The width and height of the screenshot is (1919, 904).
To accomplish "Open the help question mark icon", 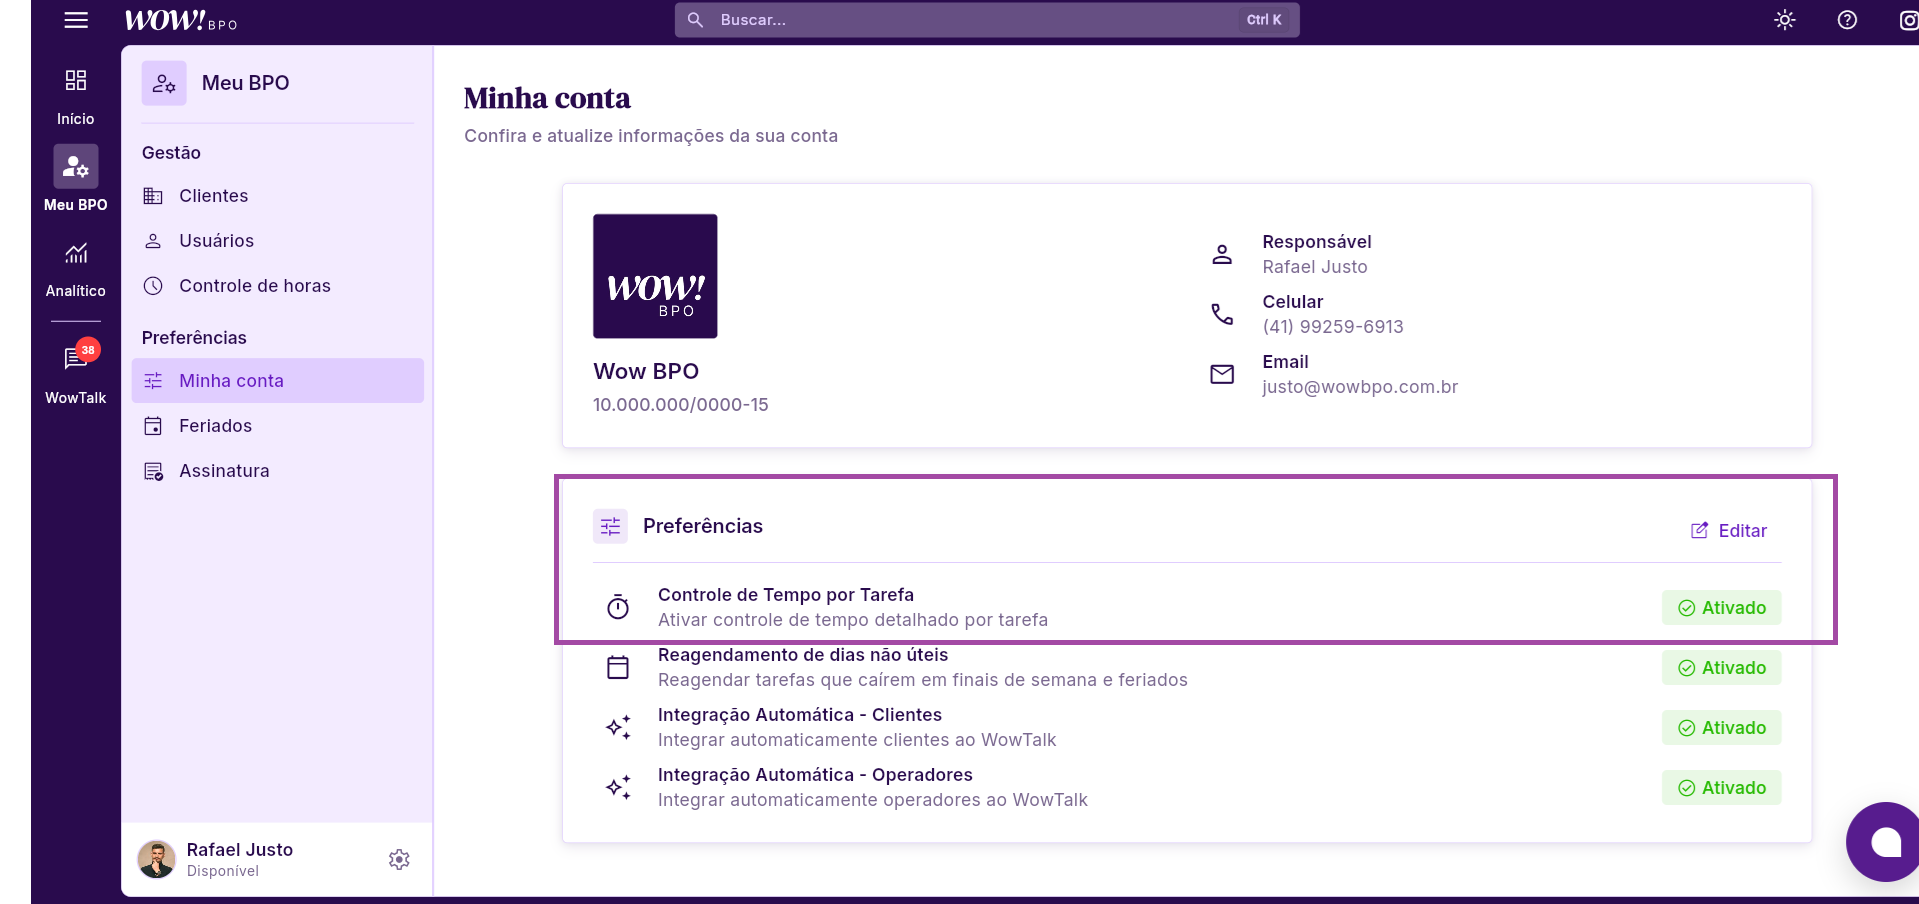I will coord(1847,20).
